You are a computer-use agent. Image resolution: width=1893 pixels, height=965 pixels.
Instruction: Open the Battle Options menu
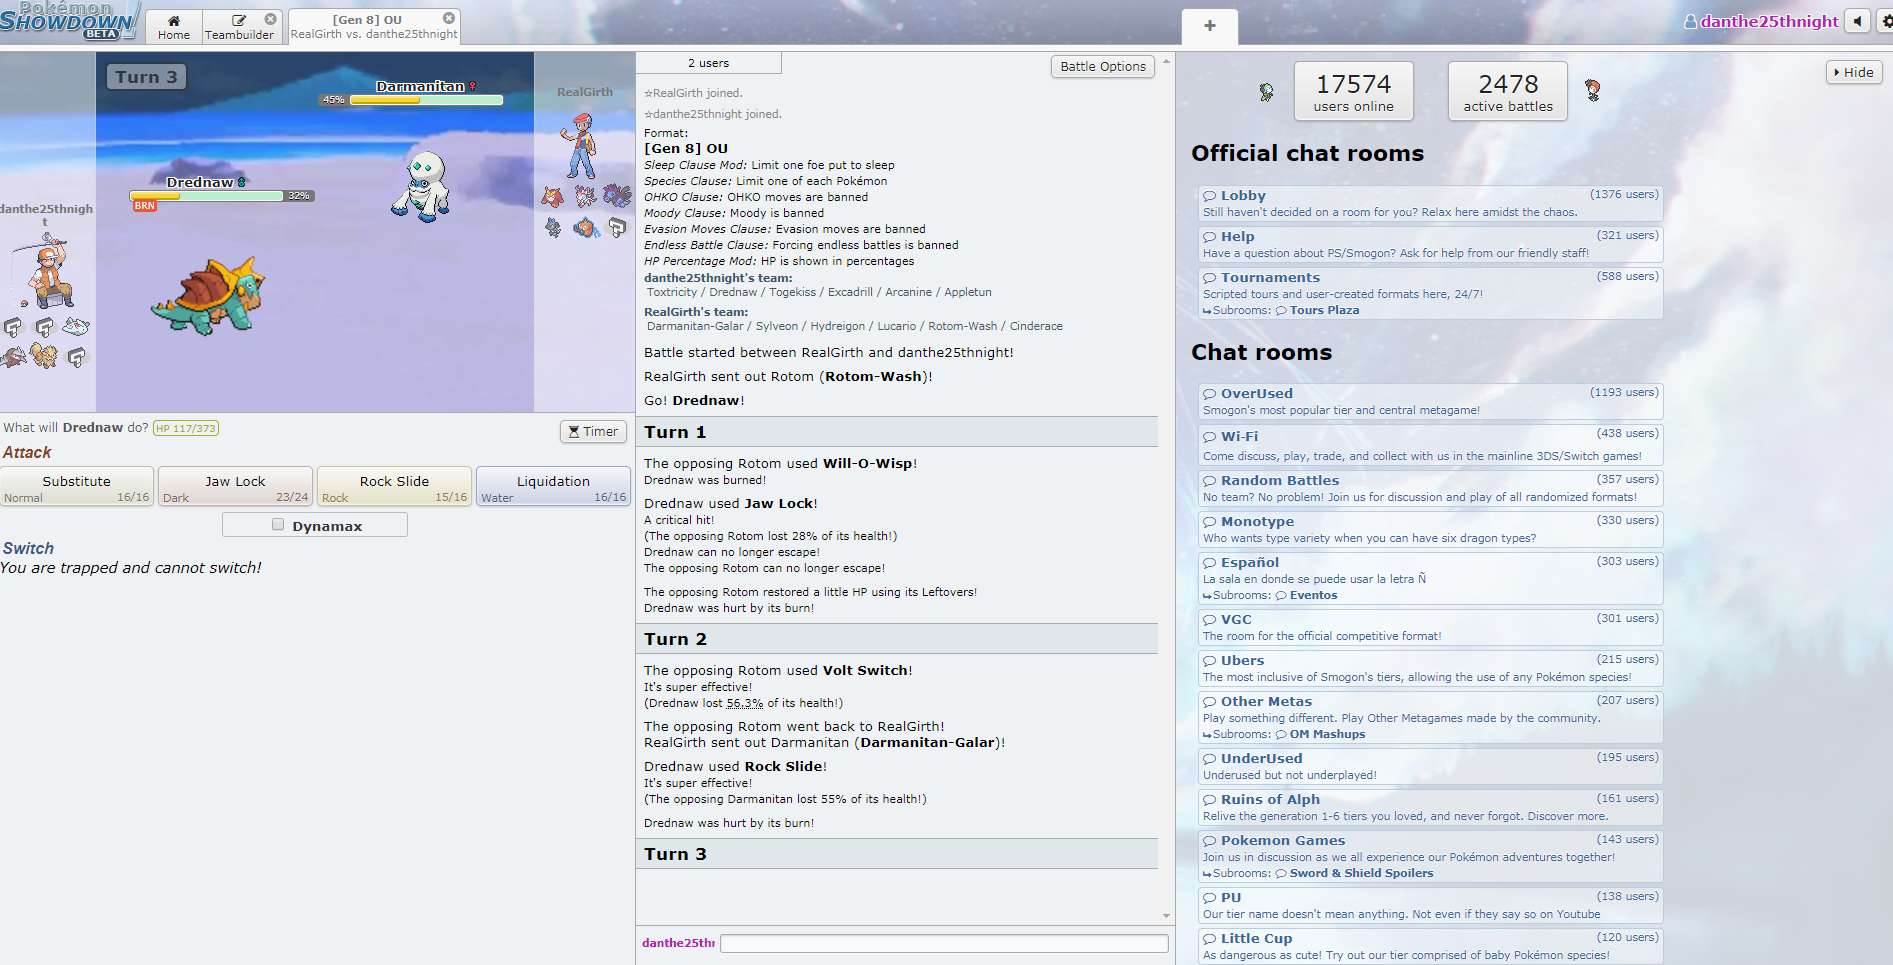coord(1103,66)
